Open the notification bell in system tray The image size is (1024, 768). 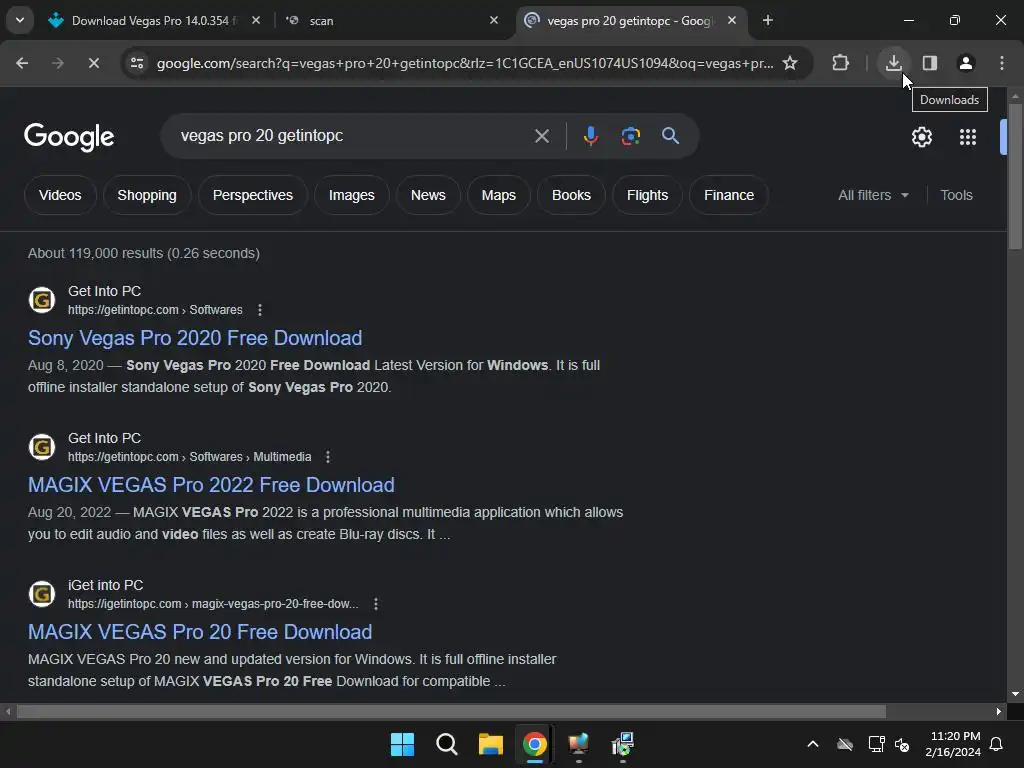tap(997, 744)
